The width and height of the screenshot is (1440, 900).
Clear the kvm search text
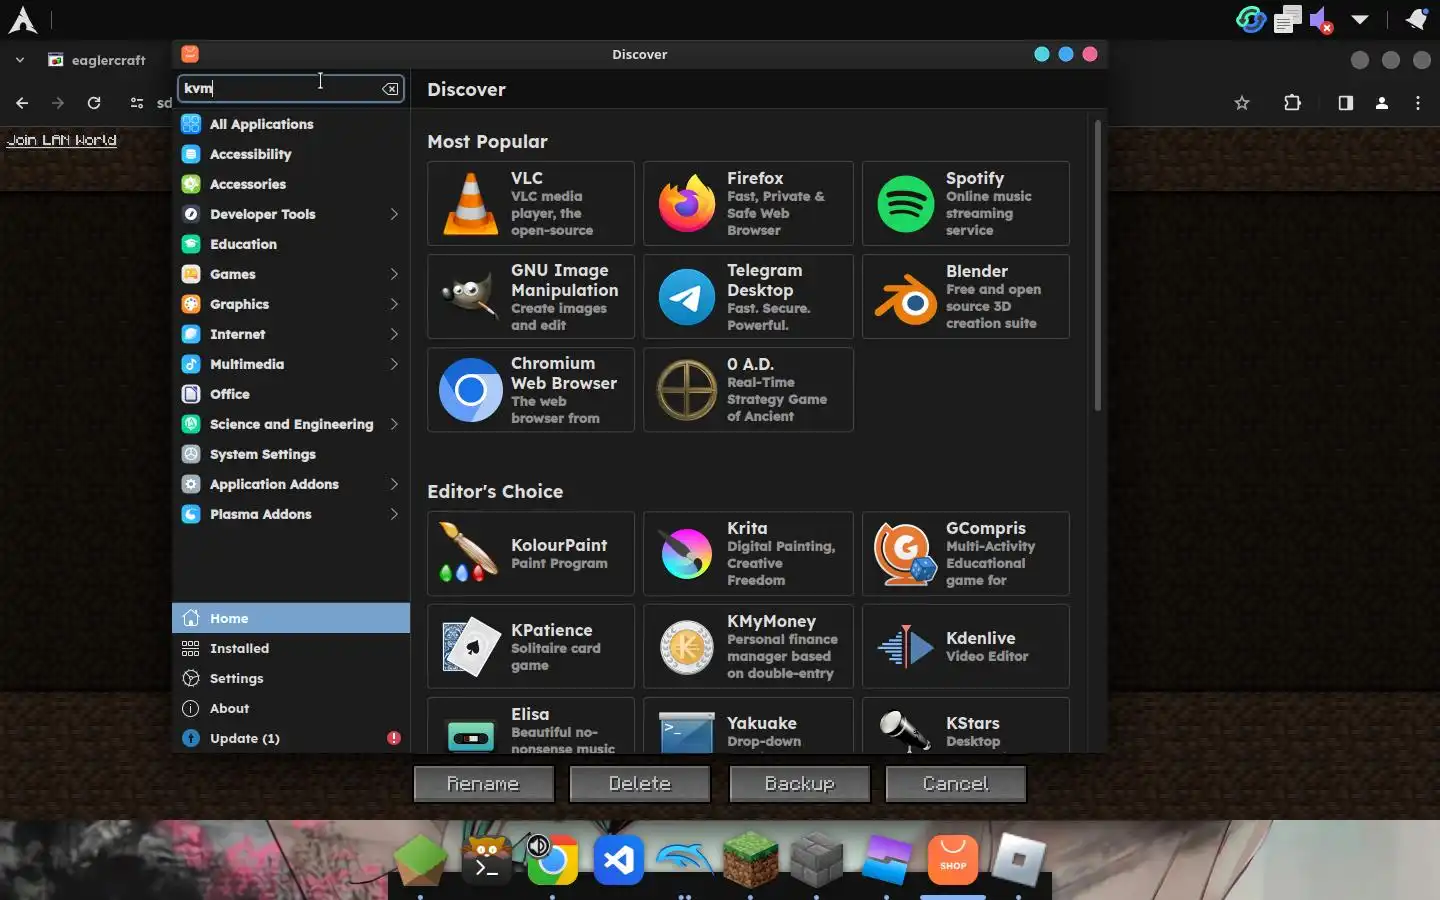(390, 89)
